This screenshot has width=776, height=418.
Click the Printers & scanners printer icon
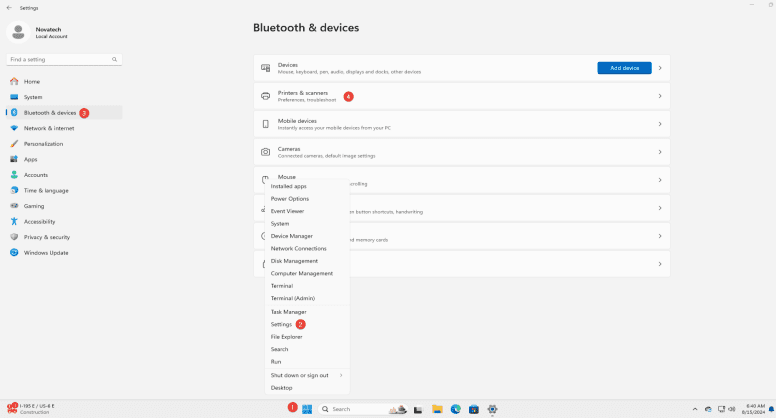coord(265,96)
